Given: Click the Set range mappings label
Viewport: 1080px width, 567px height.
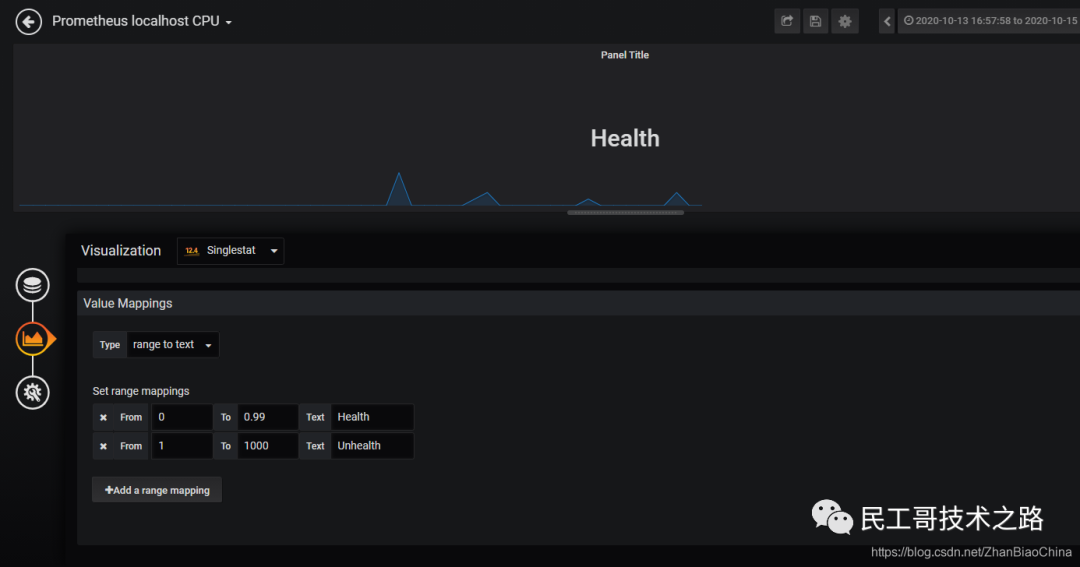Looking at the screenshot, I should [141, 391].
